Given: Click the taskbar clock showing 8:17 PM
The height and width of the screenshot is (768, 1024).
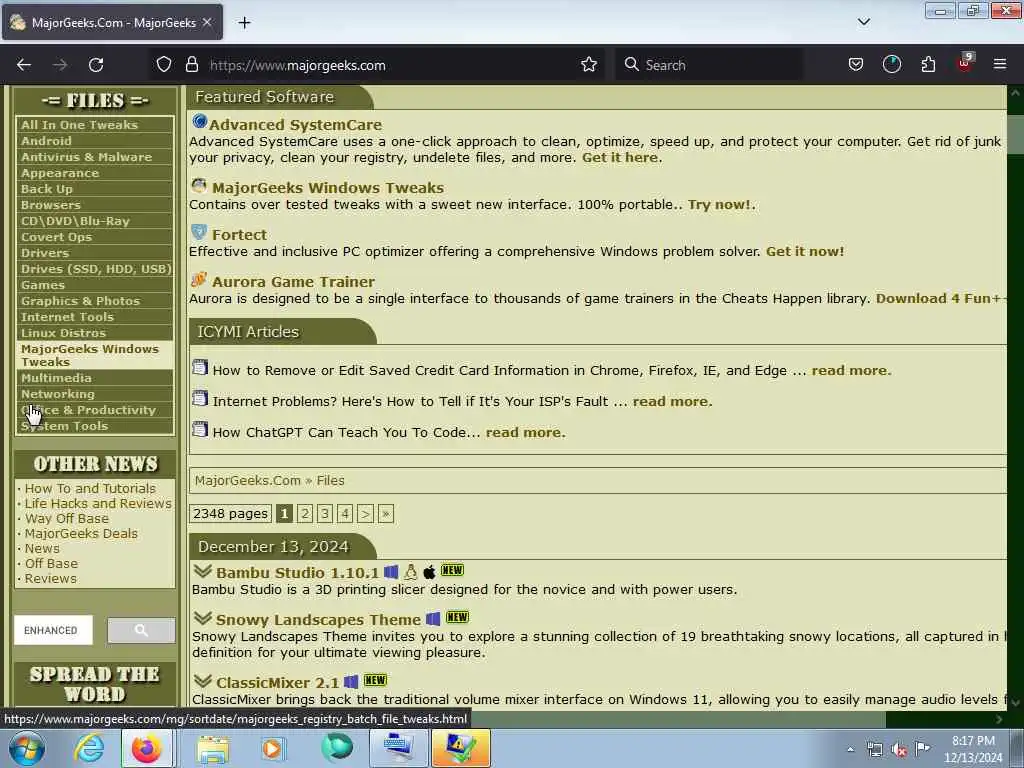Looking at the screenshot, I should 973,749.
